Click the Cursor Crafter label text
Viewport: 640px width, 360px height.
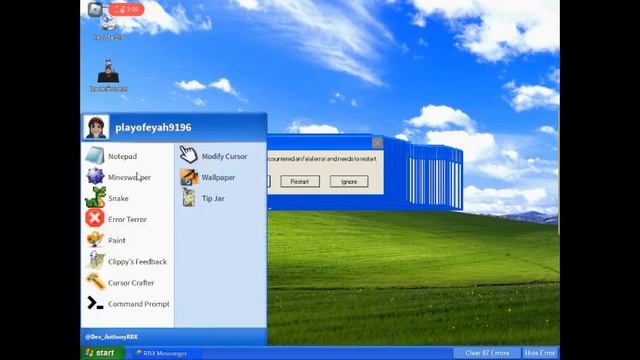[x=131, y=283]
